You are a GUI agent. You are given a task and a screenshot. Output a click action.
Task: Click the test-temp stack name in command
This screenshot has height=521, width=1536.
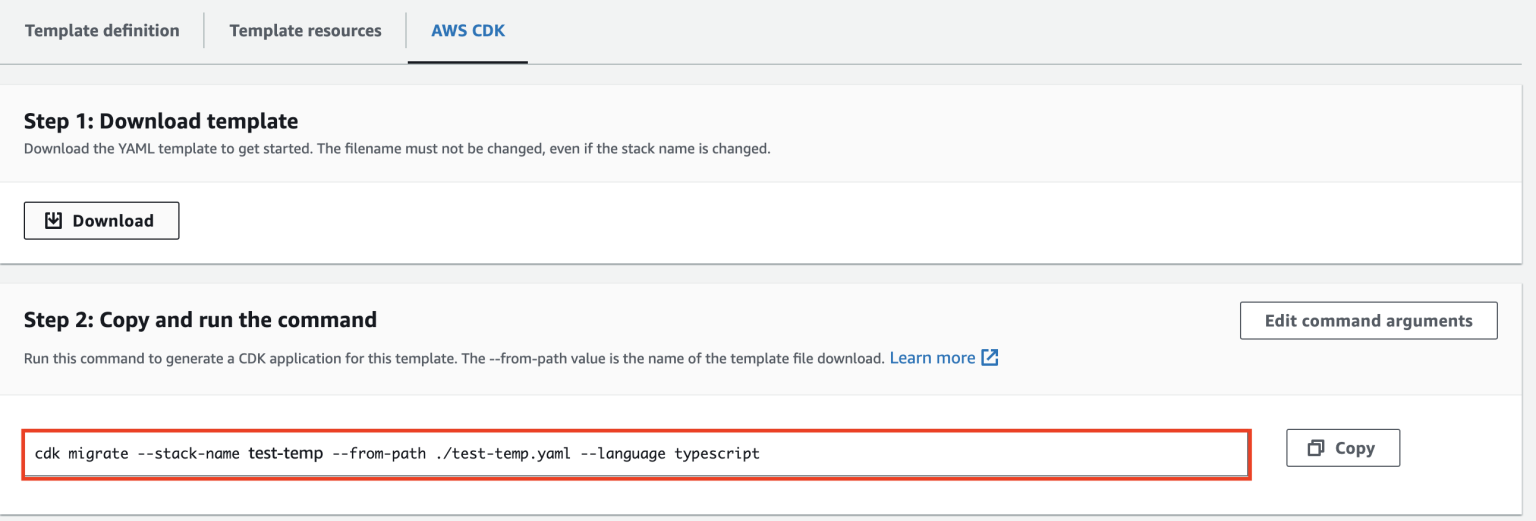[x=285, y=454]
